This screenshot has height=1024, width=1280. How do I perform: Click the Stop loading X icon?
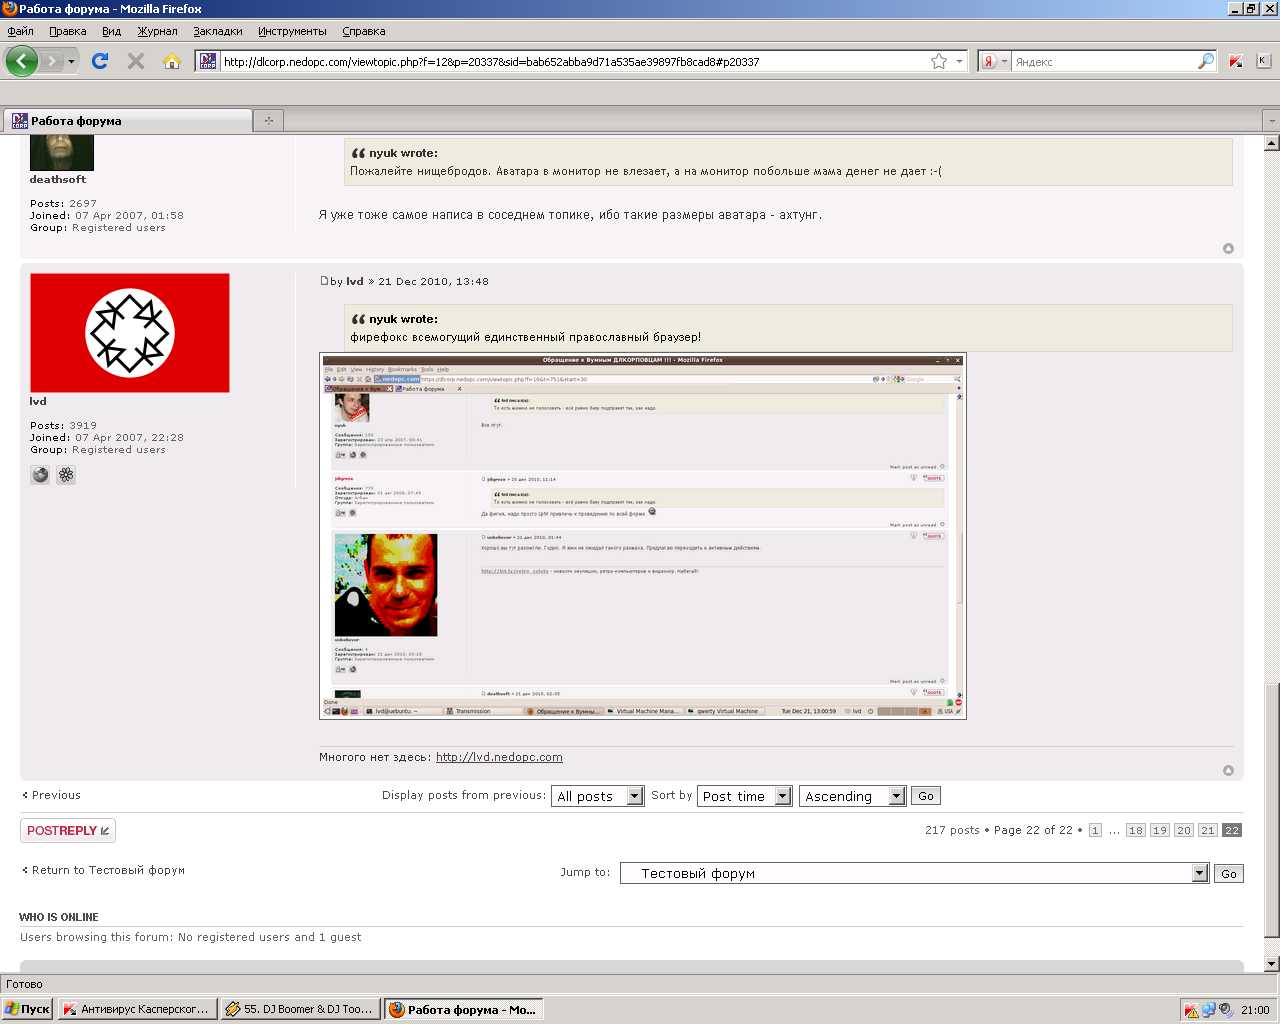pyautogui.click(x=136, y=61)
